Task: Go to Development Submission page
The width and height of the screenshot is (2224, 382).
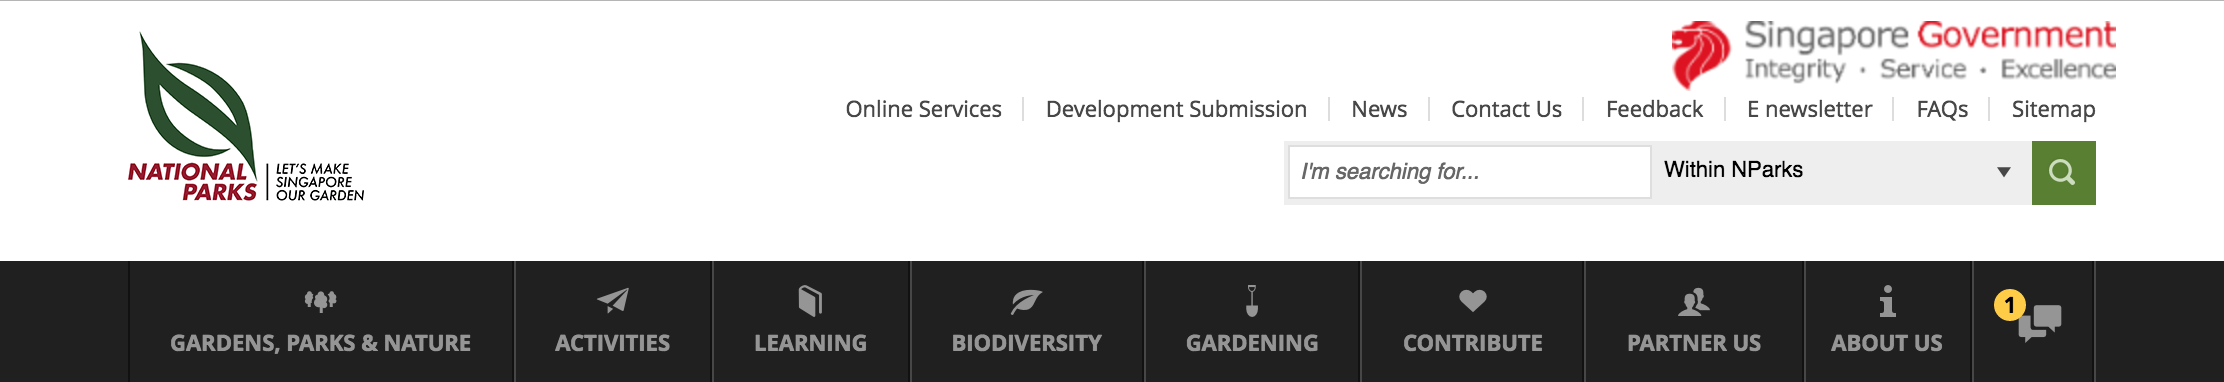Action: 1176,109
